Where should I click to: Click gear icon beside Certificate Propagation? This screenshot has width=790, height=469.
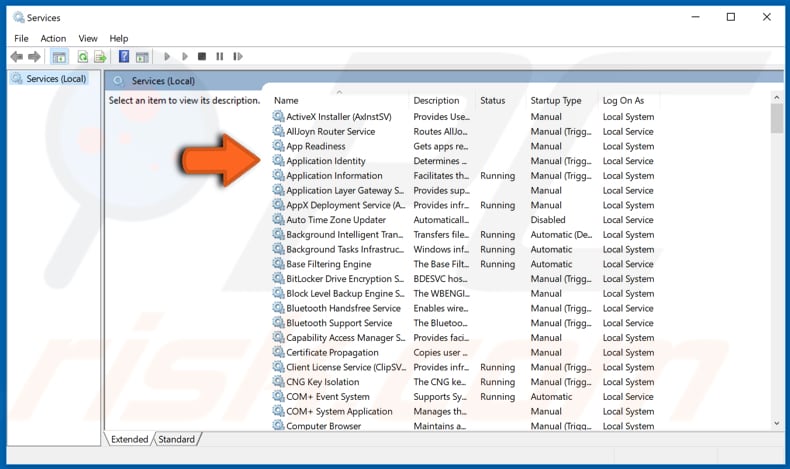(x=278, y=352)
